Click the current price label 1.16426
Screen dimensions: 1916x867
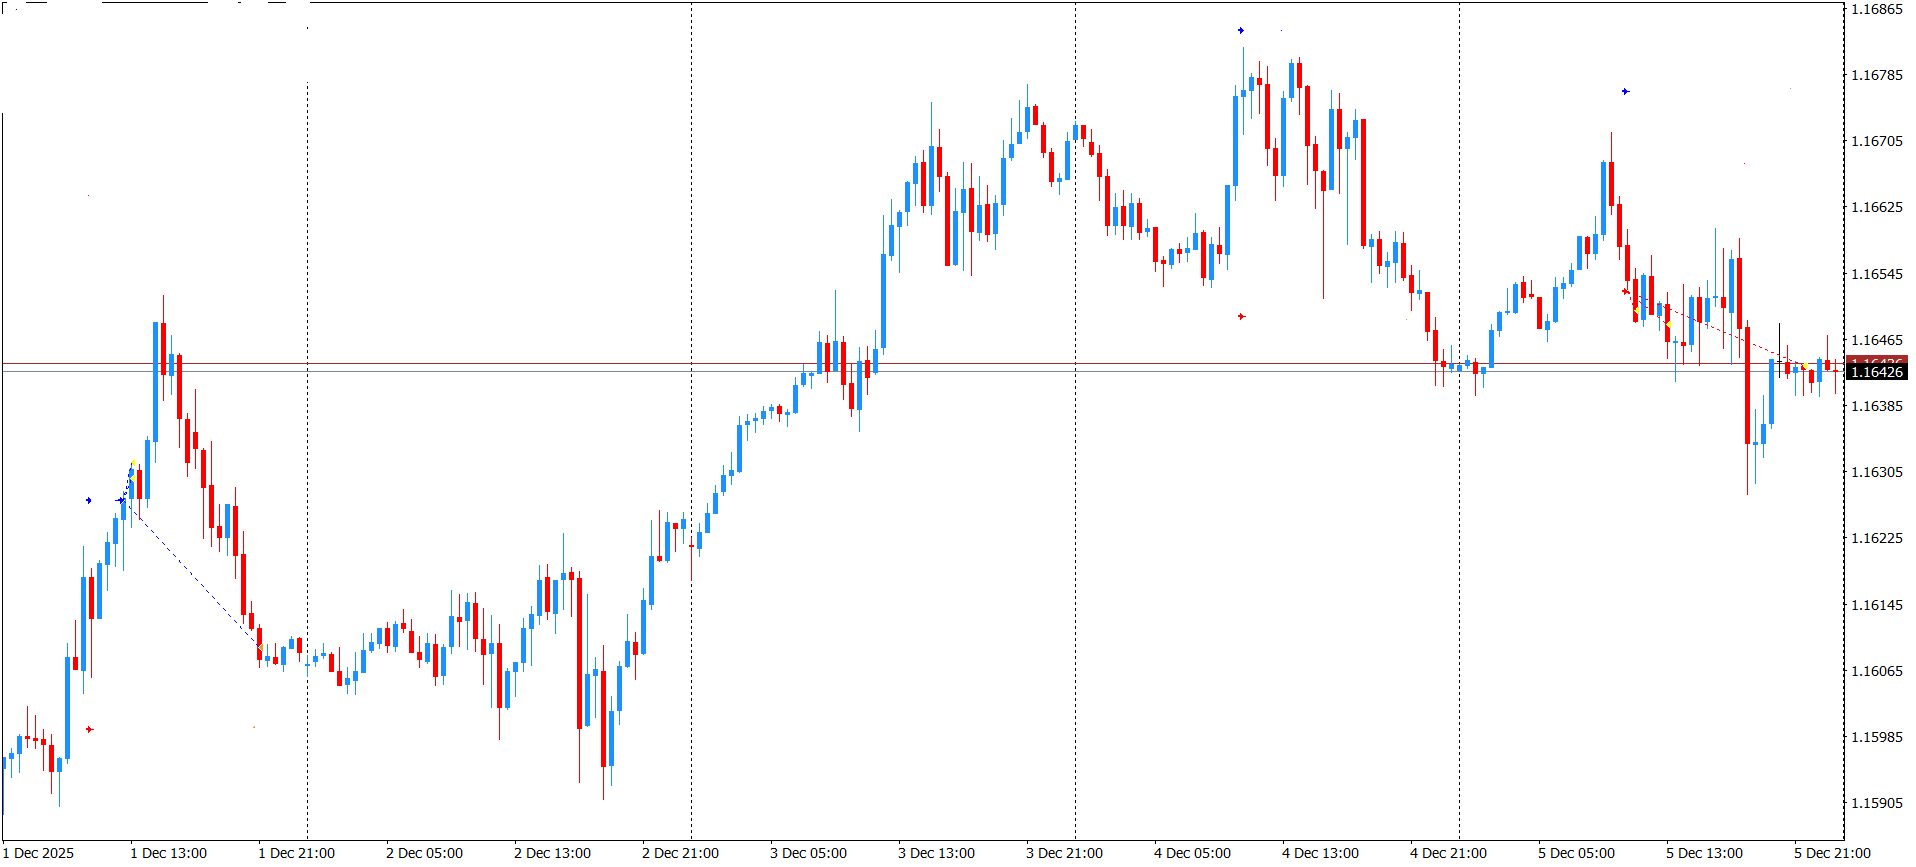(1877, 372)
